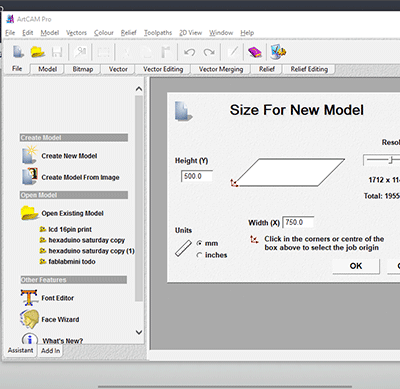Click the Assistant panel vertical scrollbar thumb

[x=139, y=199]
